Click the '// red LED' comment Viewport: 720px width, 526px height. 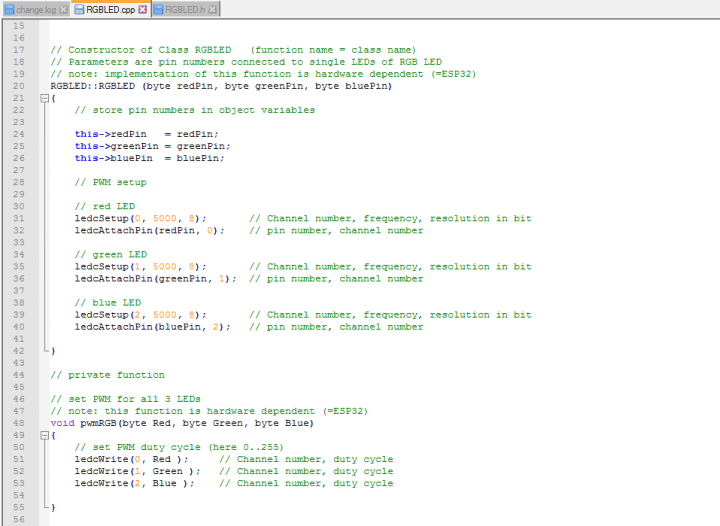pyautogui.click(x=105, y=206)
